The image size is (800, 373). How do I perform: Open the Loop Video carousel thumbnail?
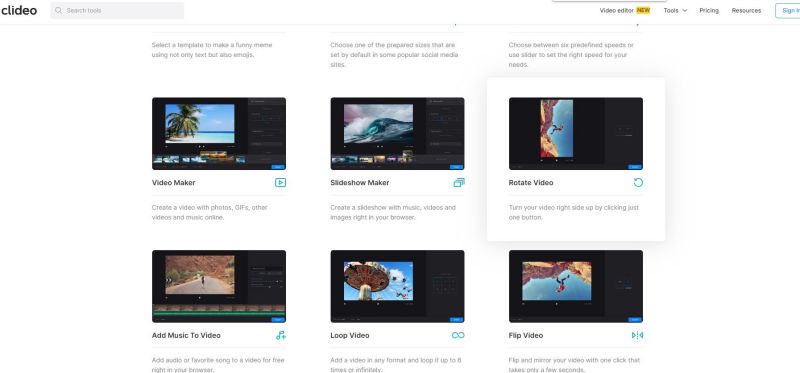[397, 286]
